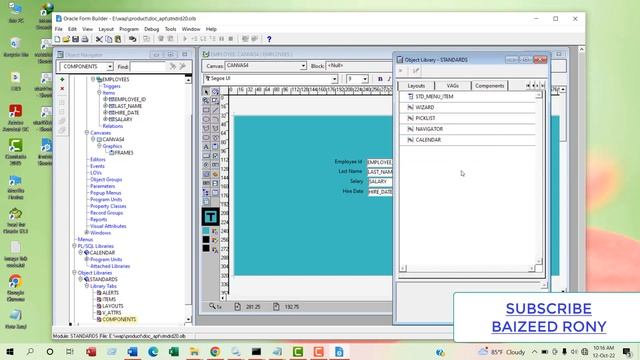Click the black line color swatch
Screen dimensions: 640x360
(206, 240)
